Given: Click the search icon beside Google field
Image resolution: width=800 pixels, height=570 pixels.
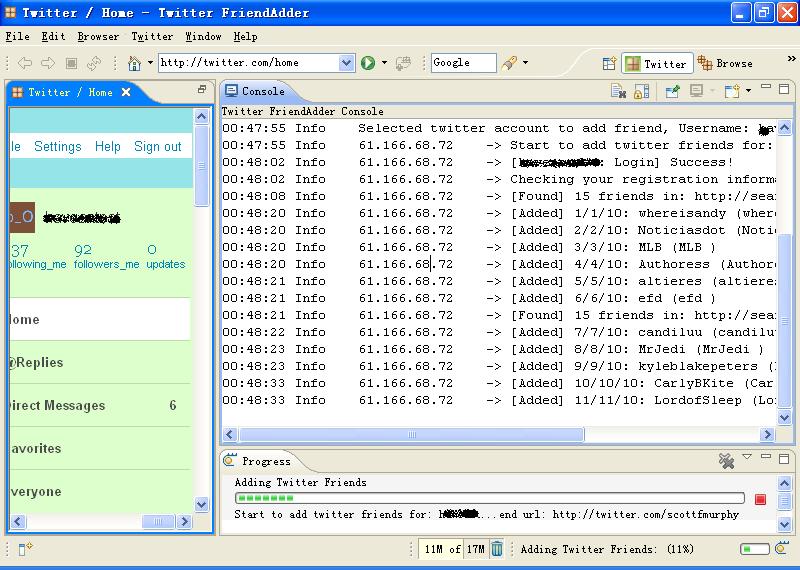Looking at the screenshot, I should [509, 63].
